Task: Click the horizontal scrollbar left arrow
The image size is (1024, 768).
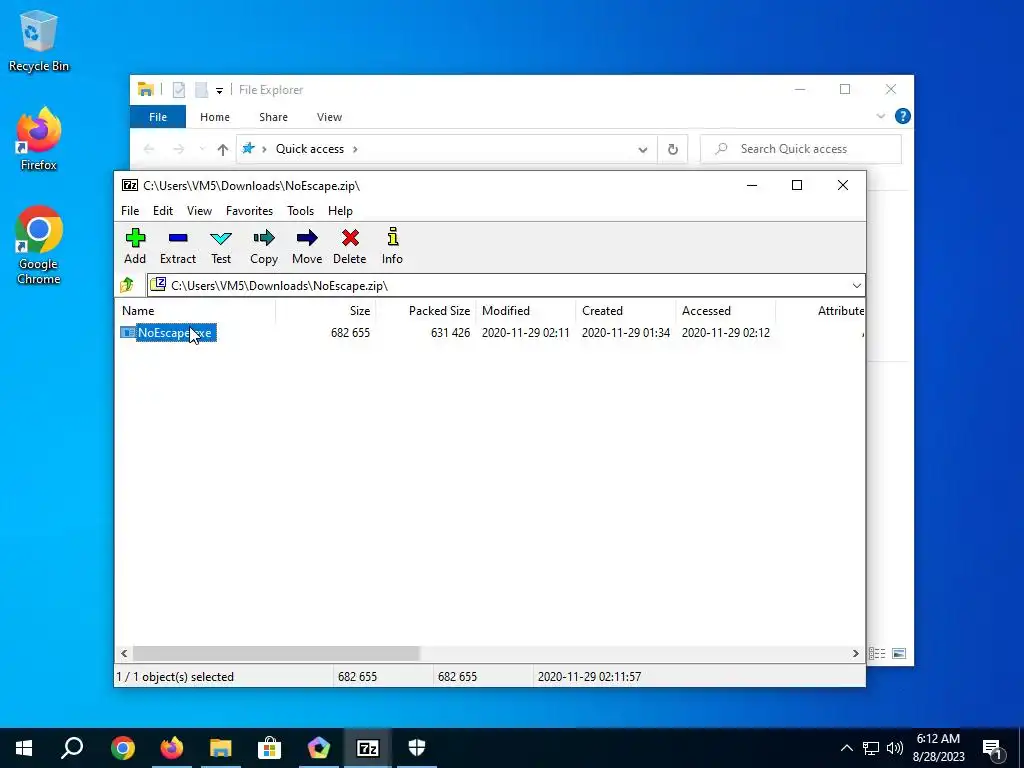Action: pyautogui.click(x=124, y=653)
